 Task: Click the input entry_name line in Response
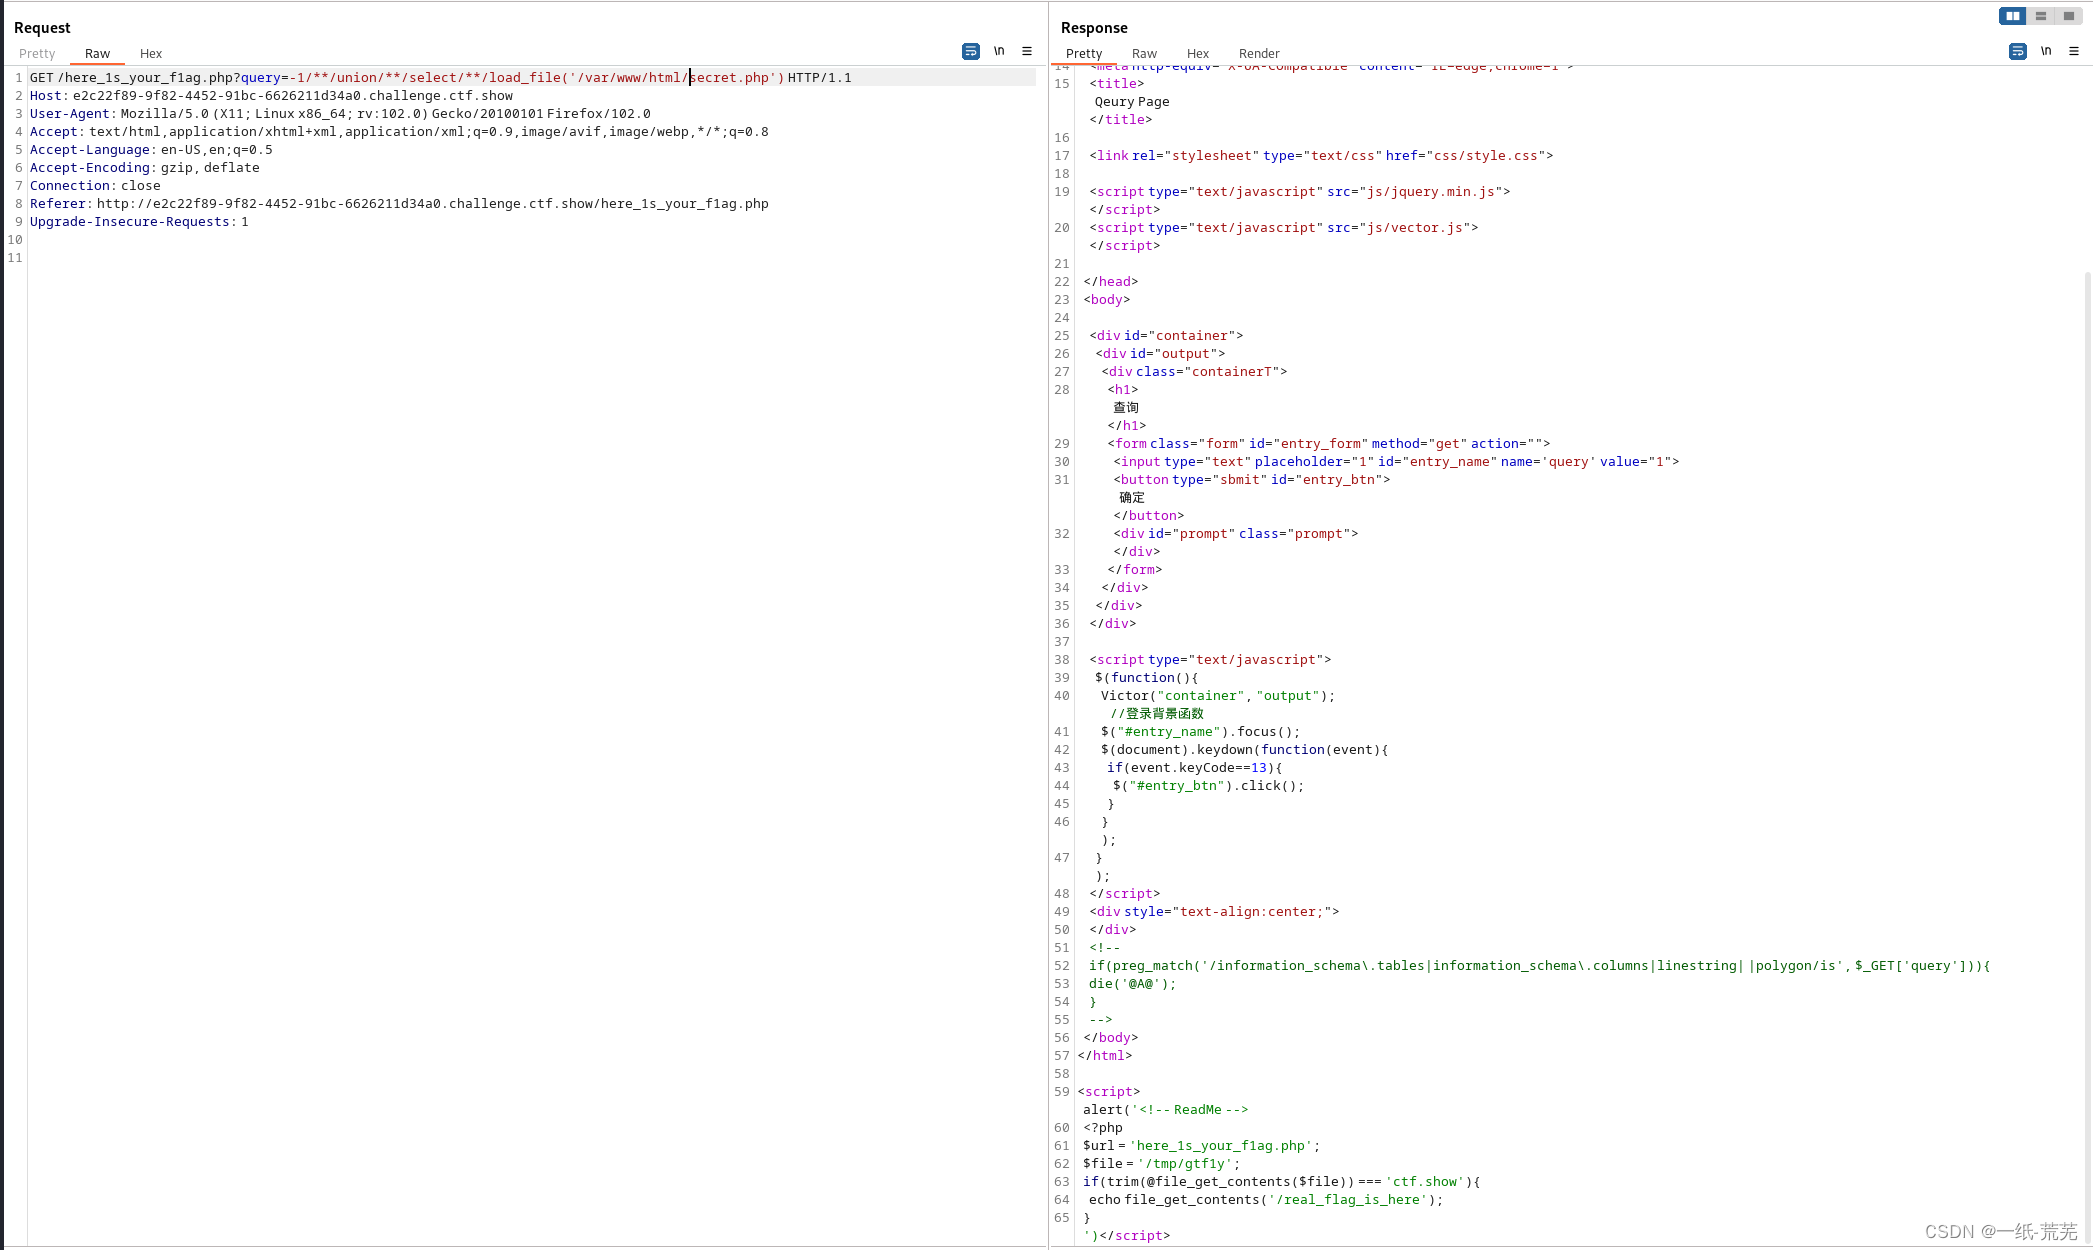click(x=1396, y=462)
